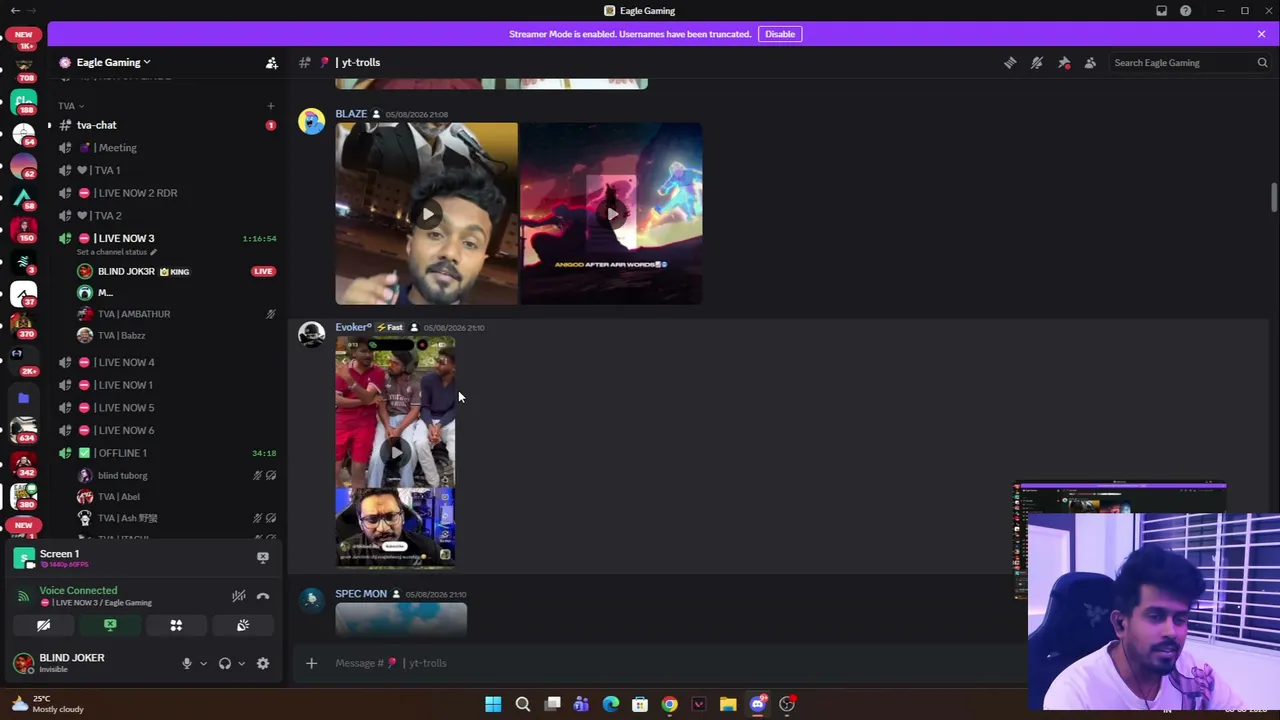
Task: Search Eagle Gaming server
Action: [x=1190, y=62]
